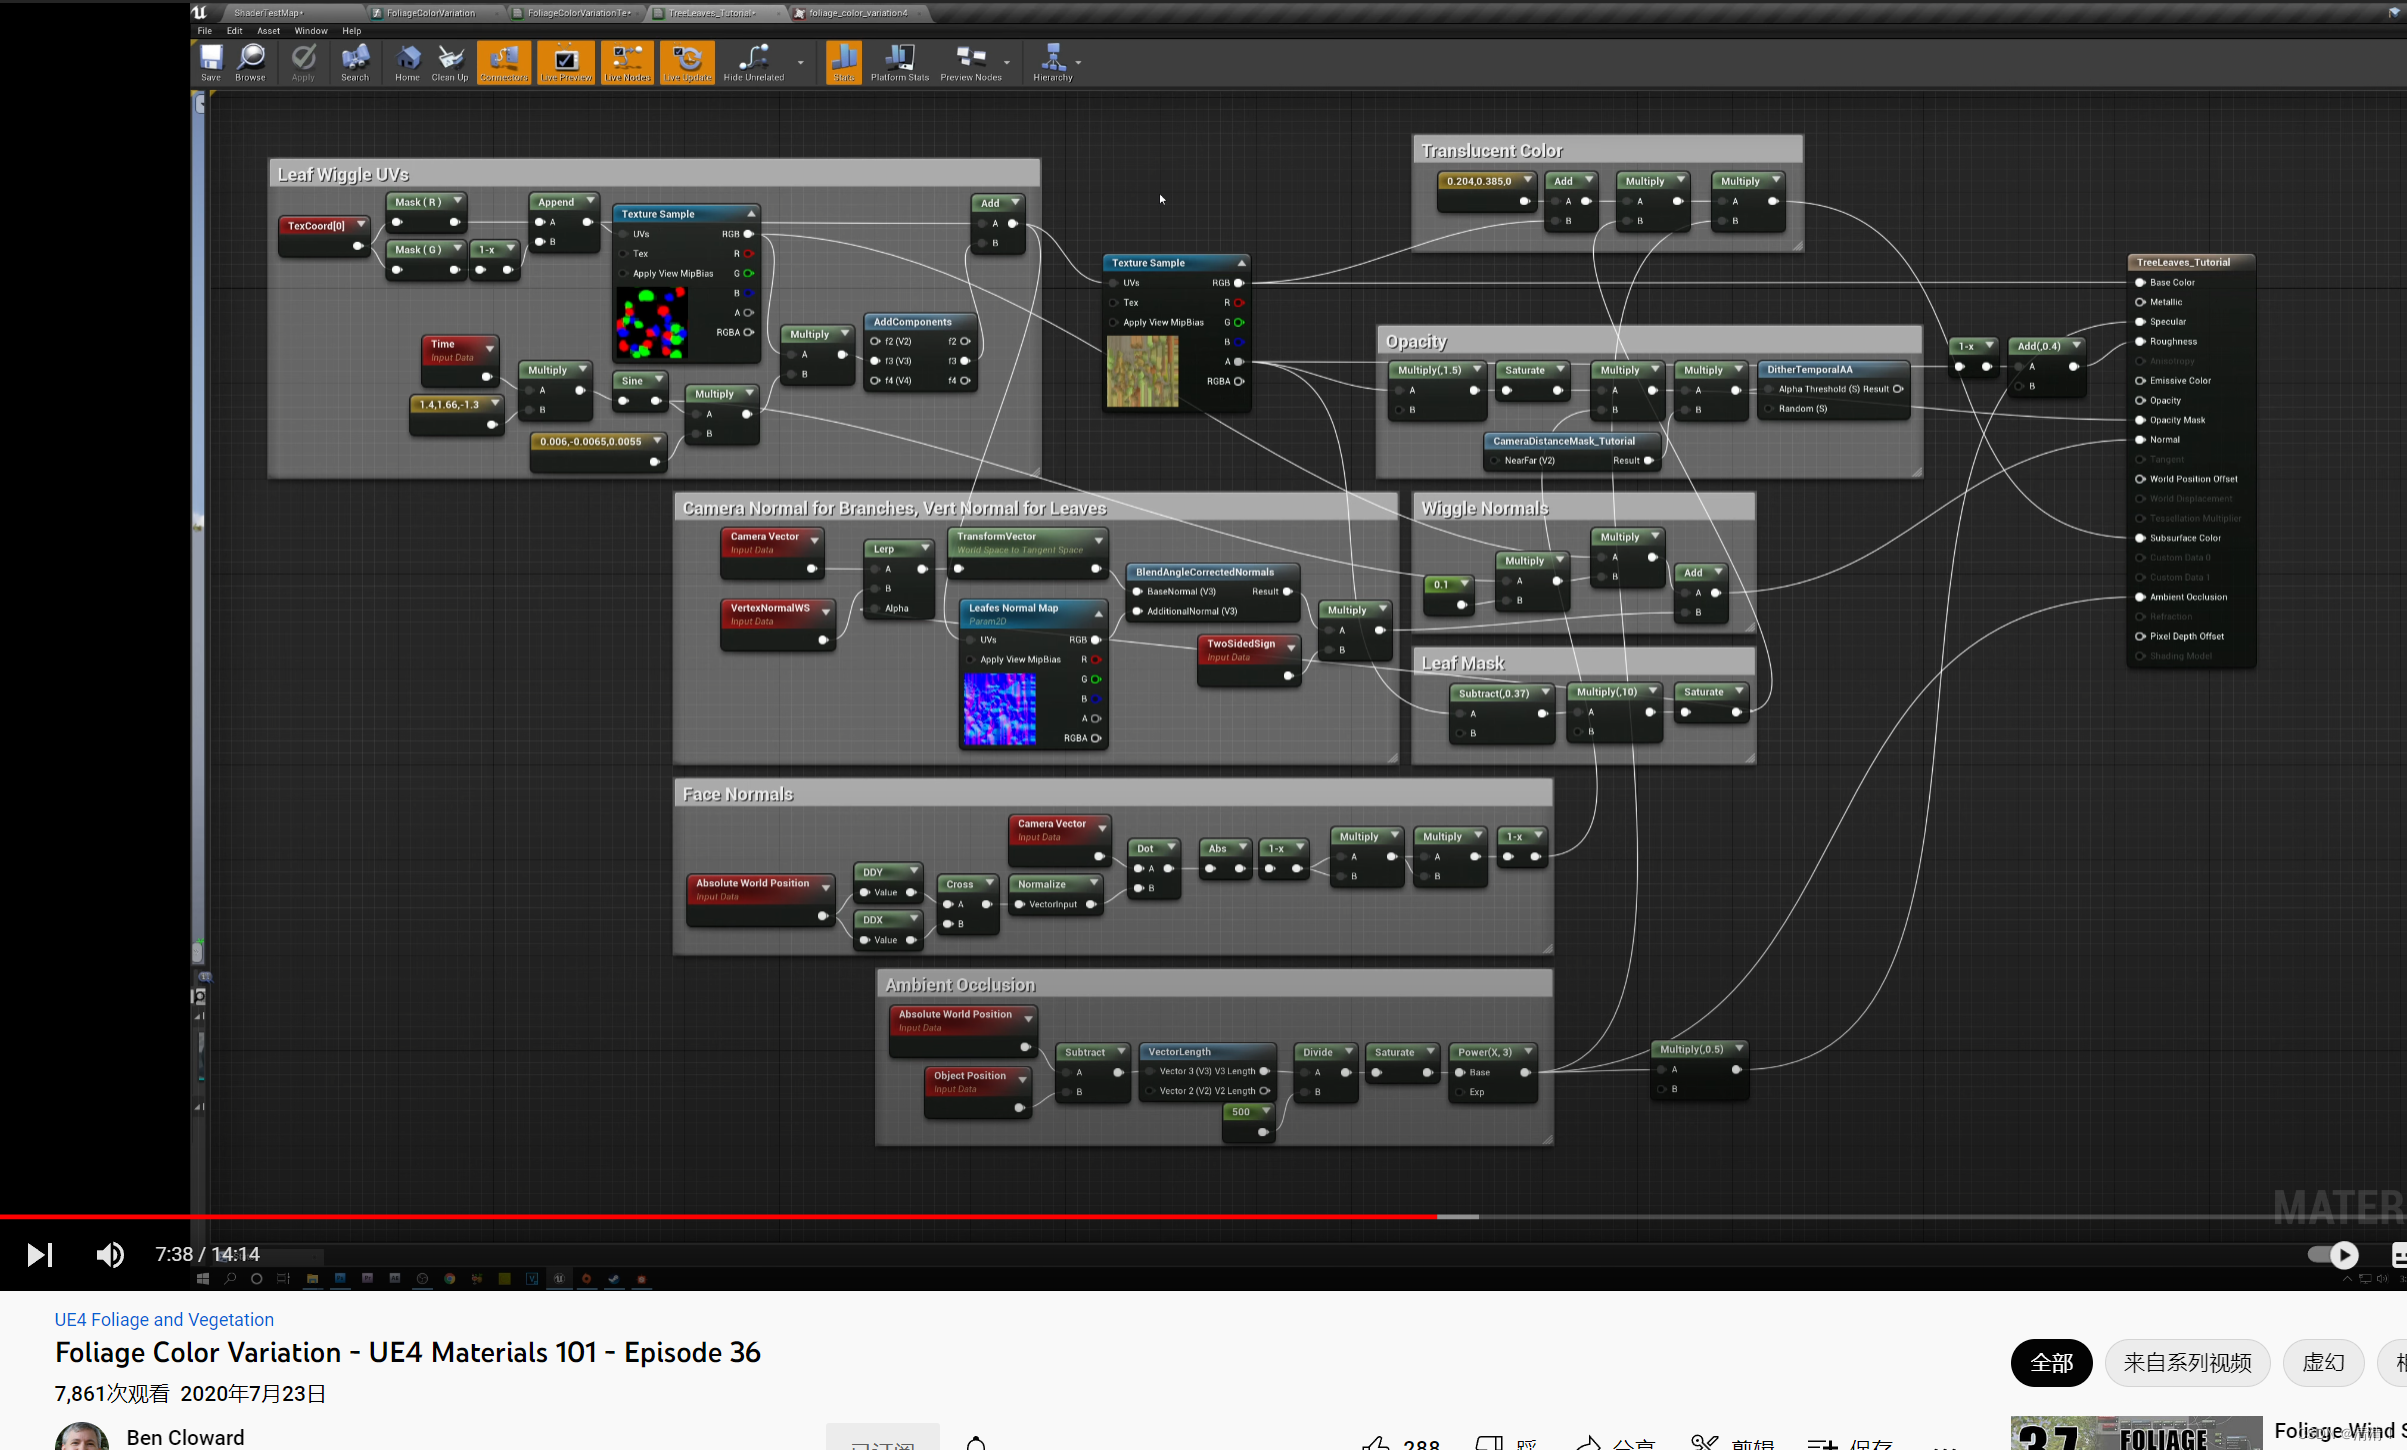This screenshot has height=1450, width=2407.
Task: Visit Ben Cloward's channel
Action: point(185,1437)
